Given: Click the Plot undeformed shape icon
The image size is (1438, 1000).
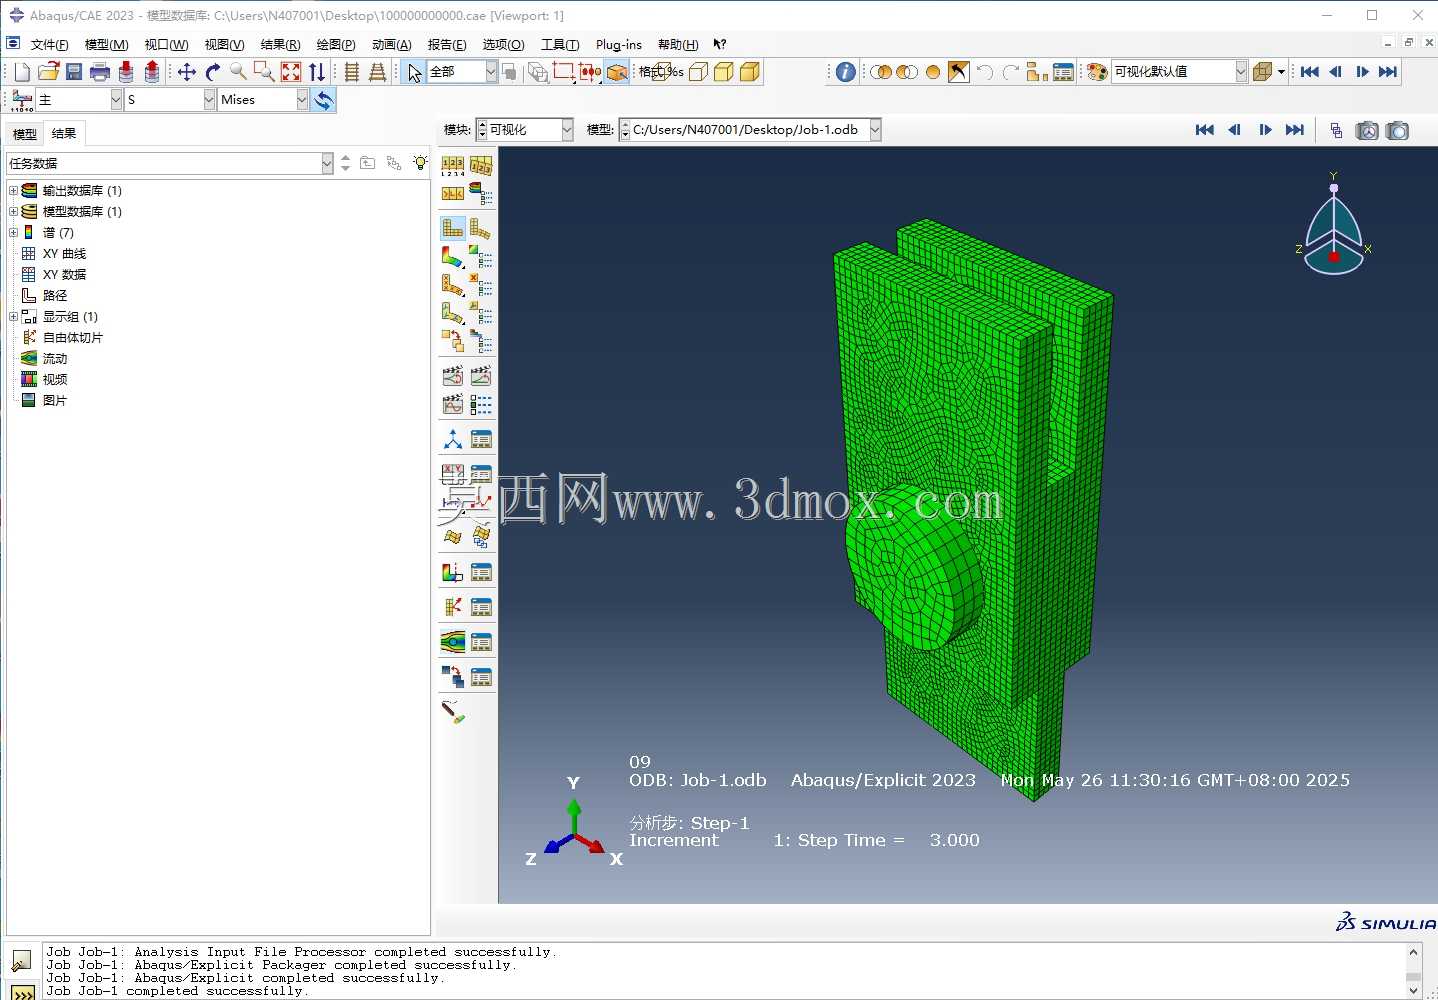Looking at the screenshot, I should point(453,228).
